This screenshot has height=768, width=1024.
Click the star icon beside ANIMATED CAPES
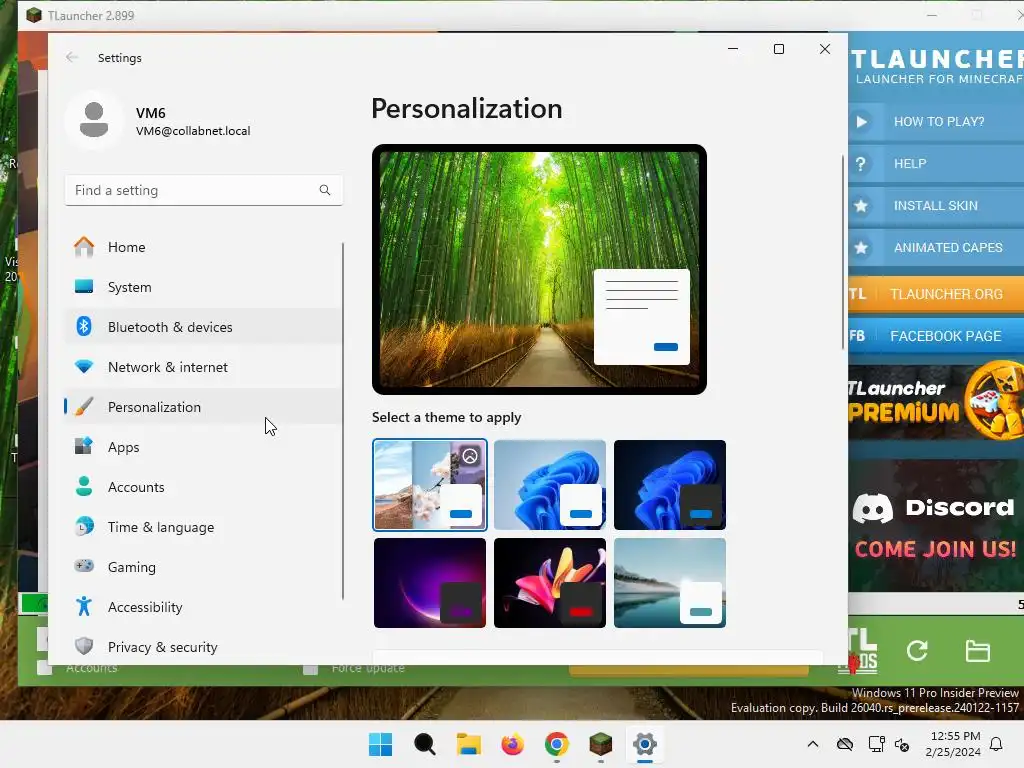[861, 248]
